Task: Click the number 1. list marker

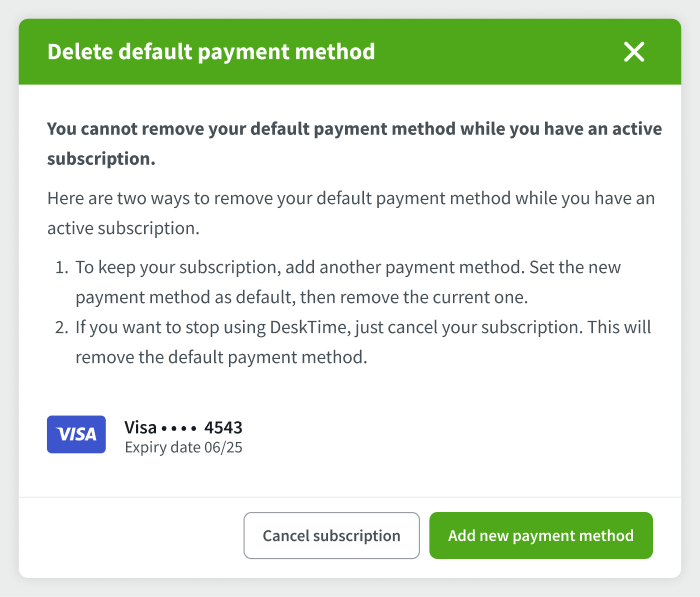Action: 62,267
